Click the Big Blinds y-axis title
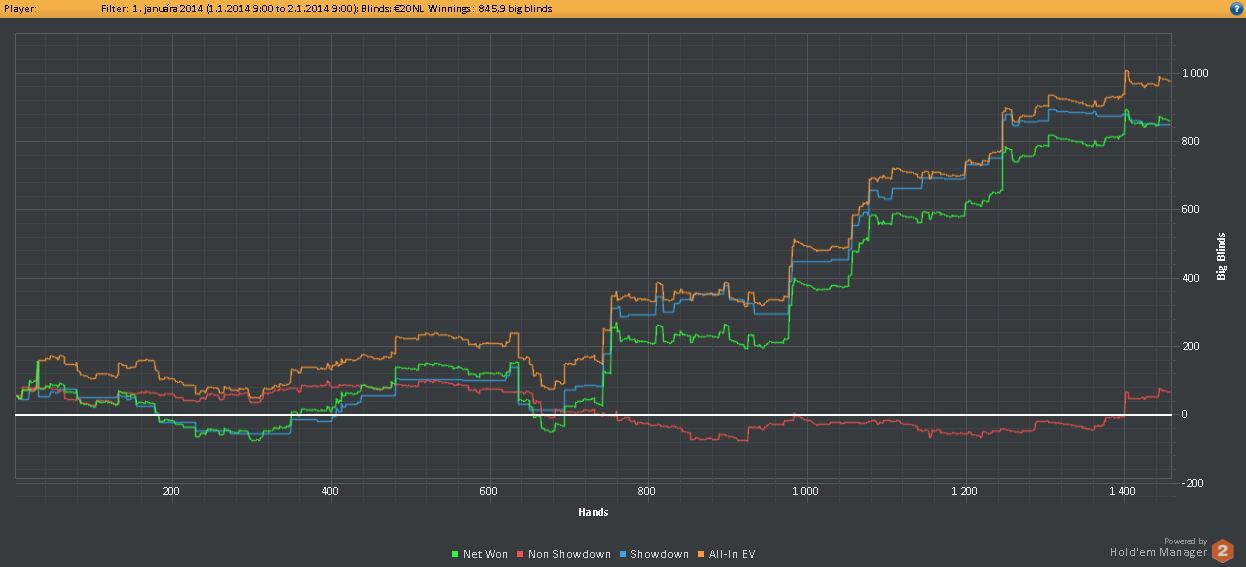This screenshot has height=567, width=1246. [x=1221, y=257]
